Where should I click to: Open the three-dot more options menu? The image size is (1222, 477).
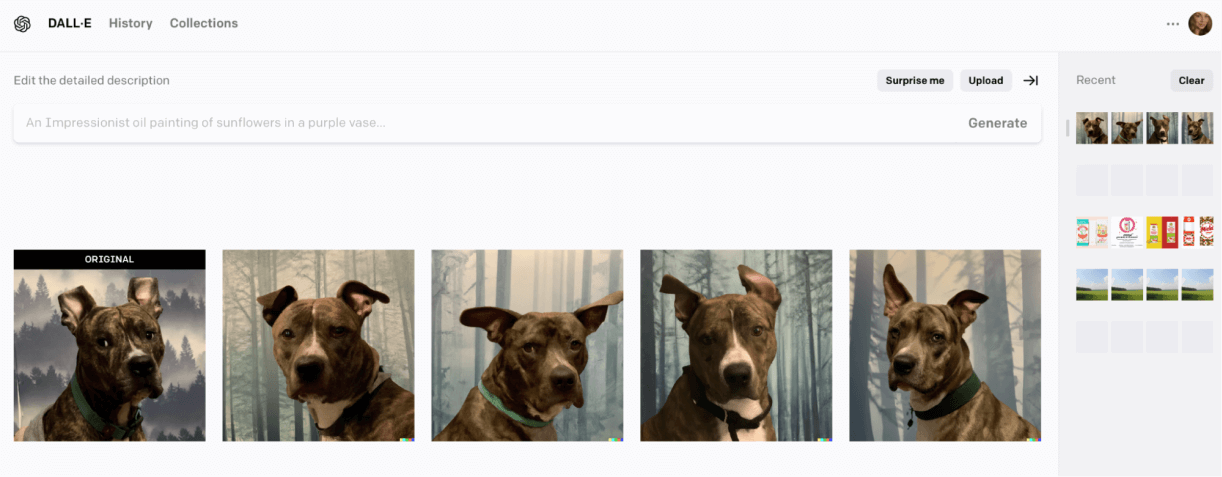coord(1173,24)
